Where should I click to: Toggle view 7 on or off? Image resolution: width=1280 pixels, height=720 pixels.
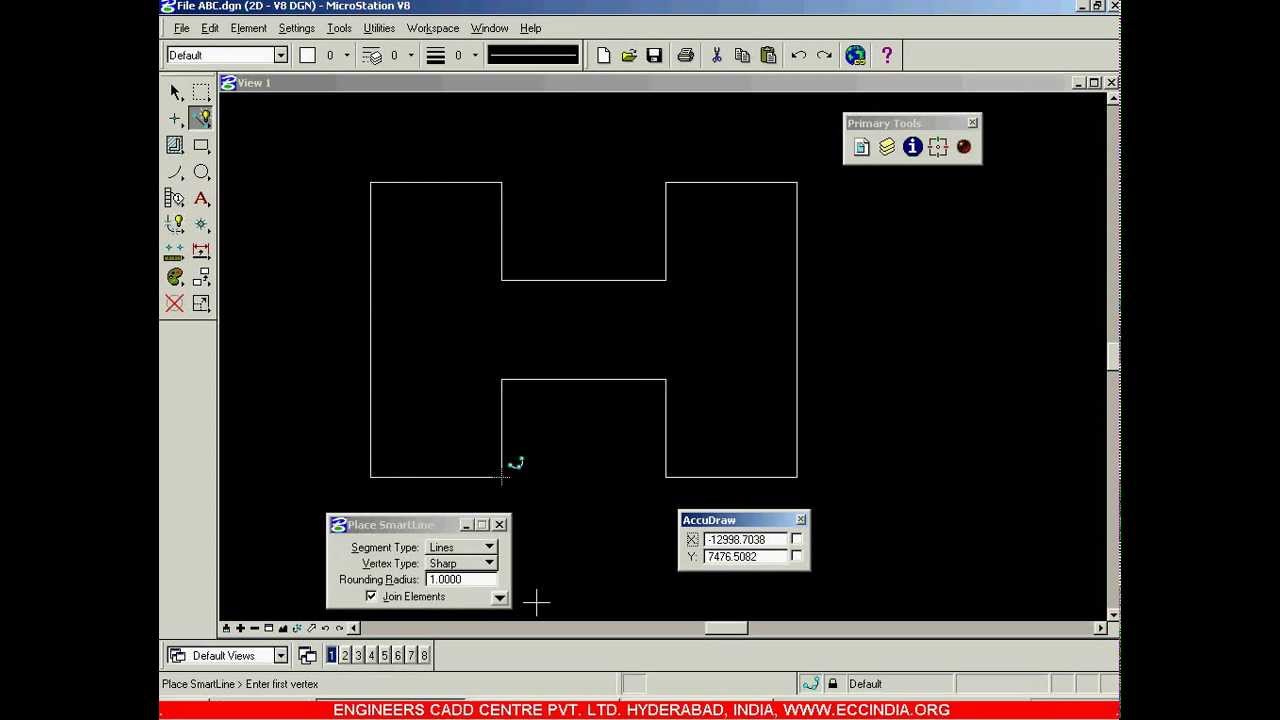tap(411, 656)
